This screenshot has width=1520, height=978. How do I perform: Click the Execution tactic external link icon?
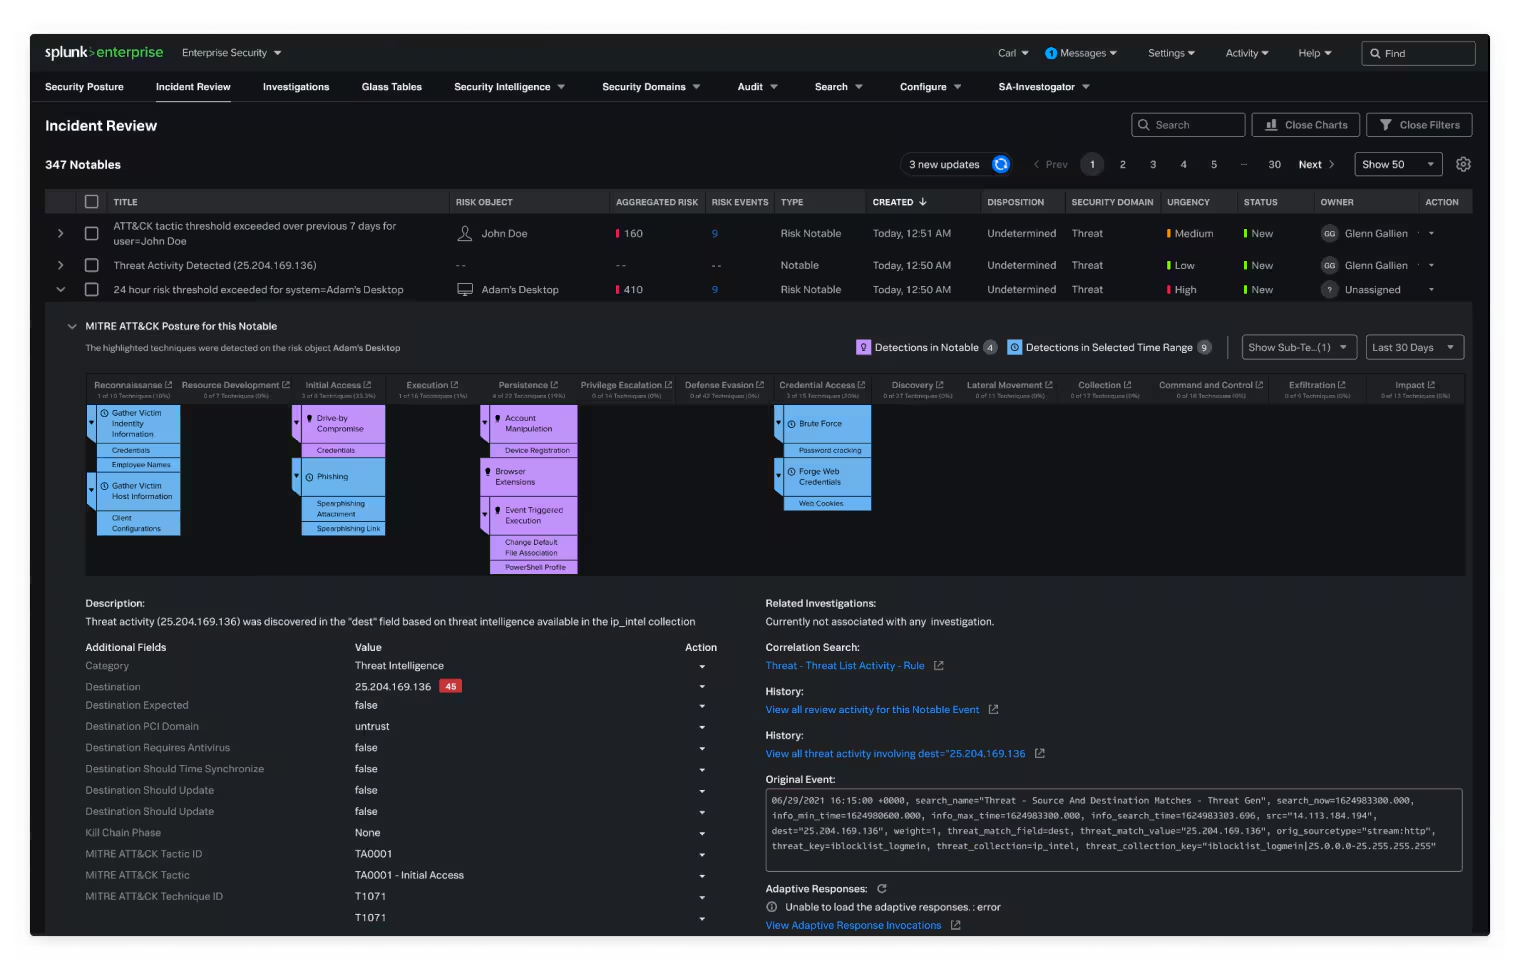point(454,385)
